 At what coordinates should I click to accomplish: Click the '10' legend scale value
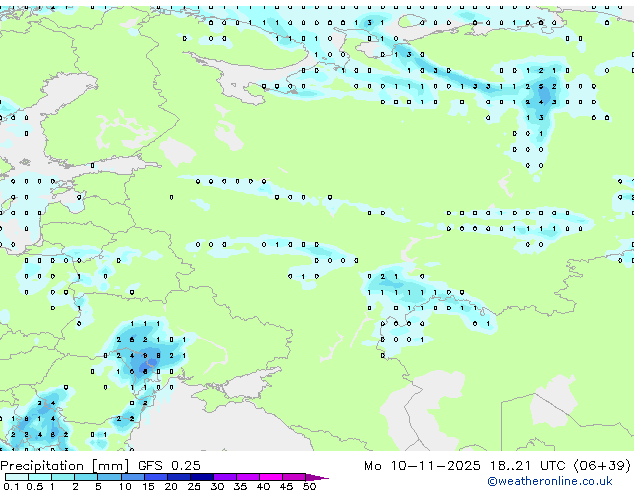point(125,486)
